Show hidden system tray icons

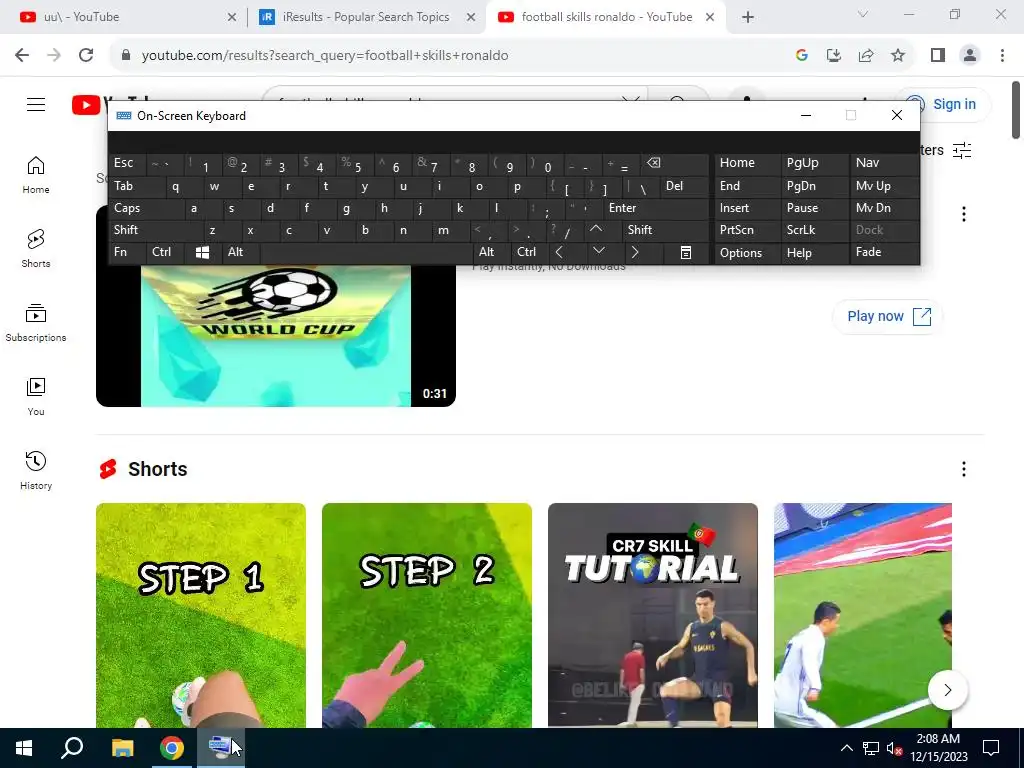point(846,748)
